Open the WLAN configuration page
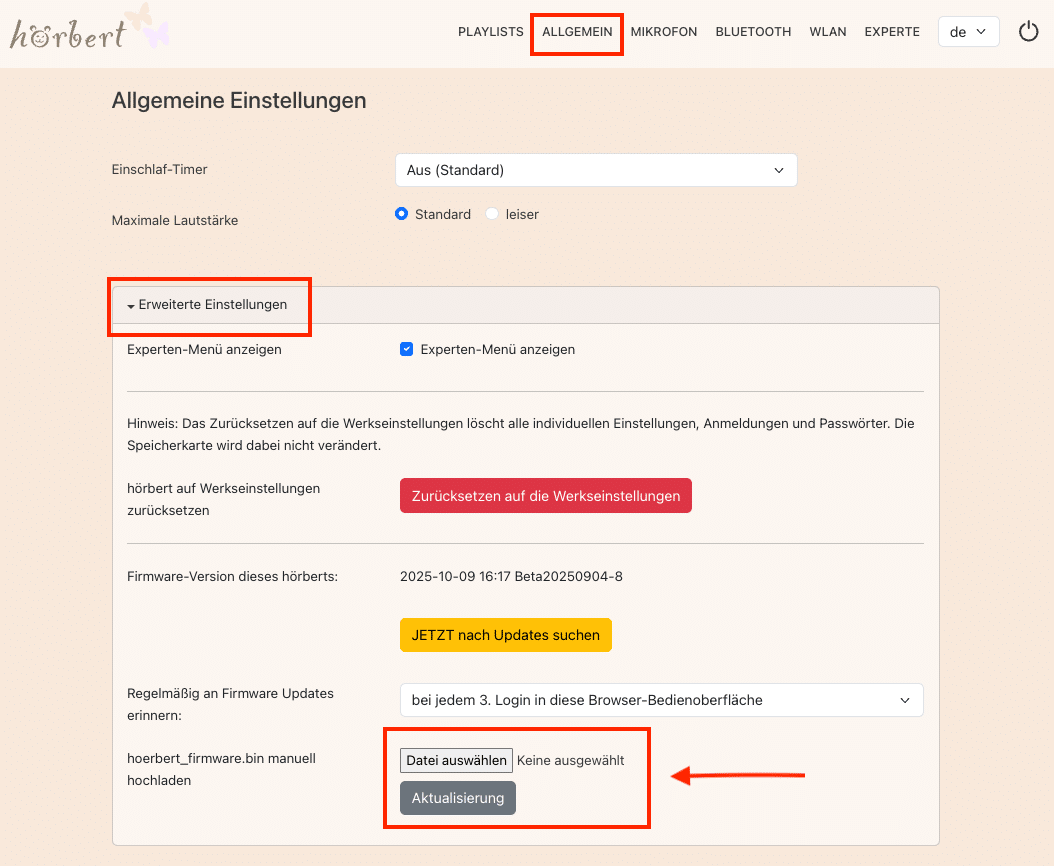 click(x=828, y=31)
